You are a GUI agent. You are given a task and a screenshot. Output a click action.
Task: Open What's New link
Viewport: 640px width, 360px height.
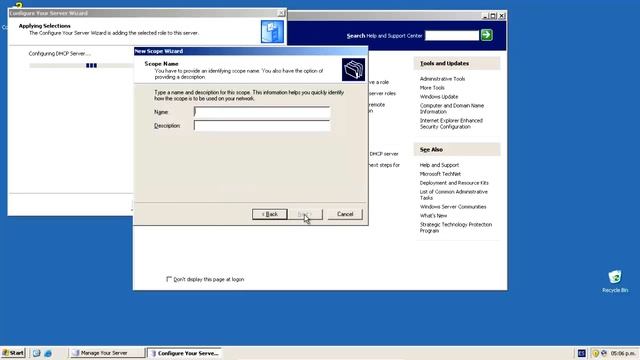point(433,216)
